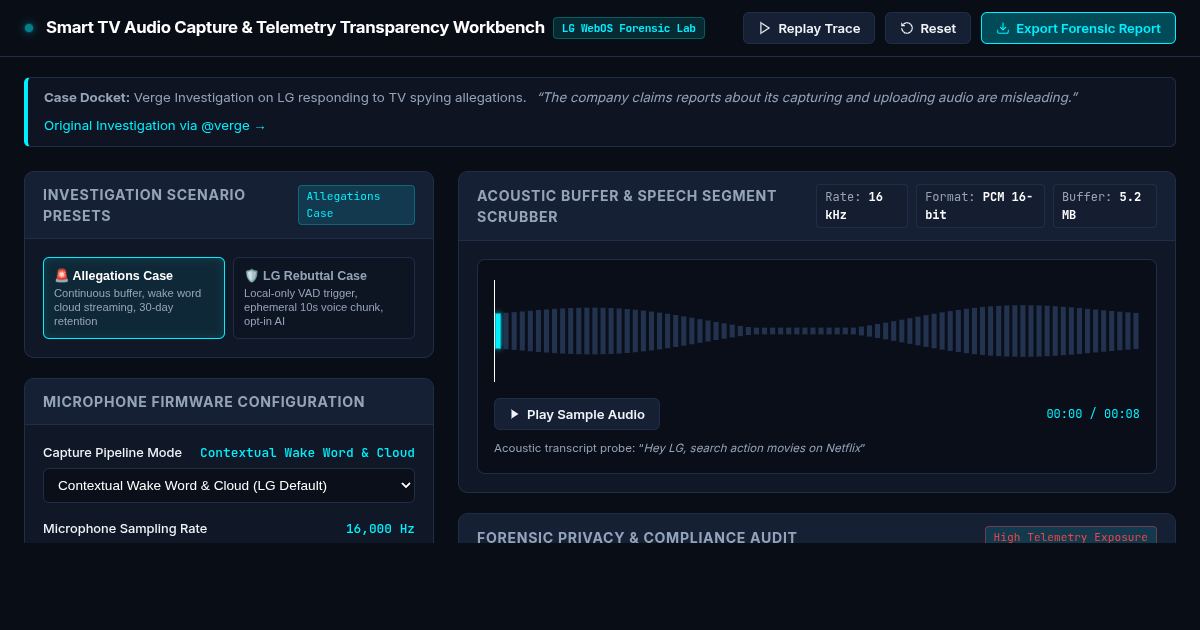Click the shield icon on LG Rebuttal Case
The image size is (1200, 630).
[251, 275]
